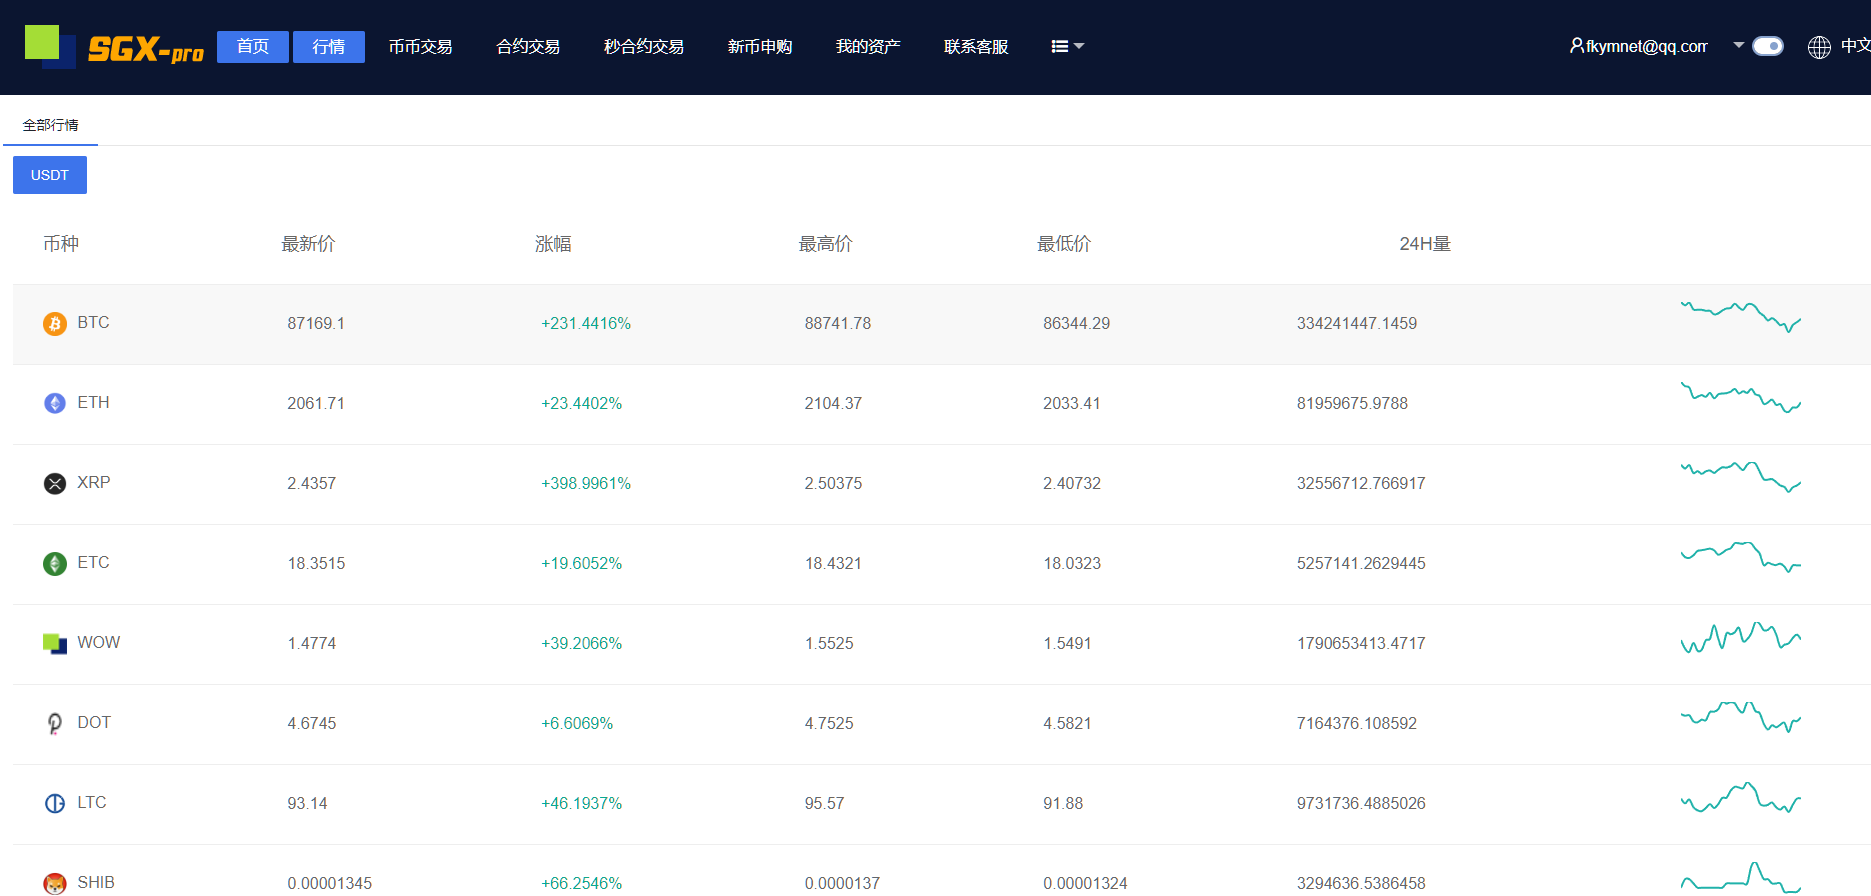Click the SGX-pro logo
The width and height of the screenshot is (1871, 896).
coord(115,47)
